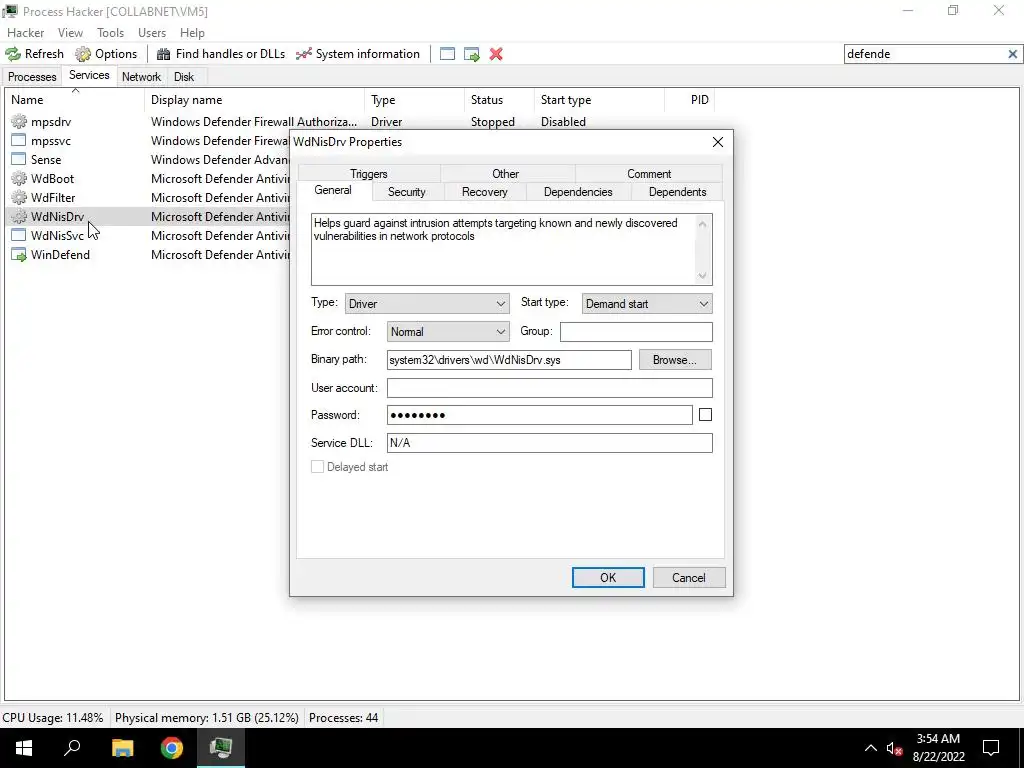Click Browse for binary path
The height and width of the screenshot is (768, 1024).
point(675,360)
